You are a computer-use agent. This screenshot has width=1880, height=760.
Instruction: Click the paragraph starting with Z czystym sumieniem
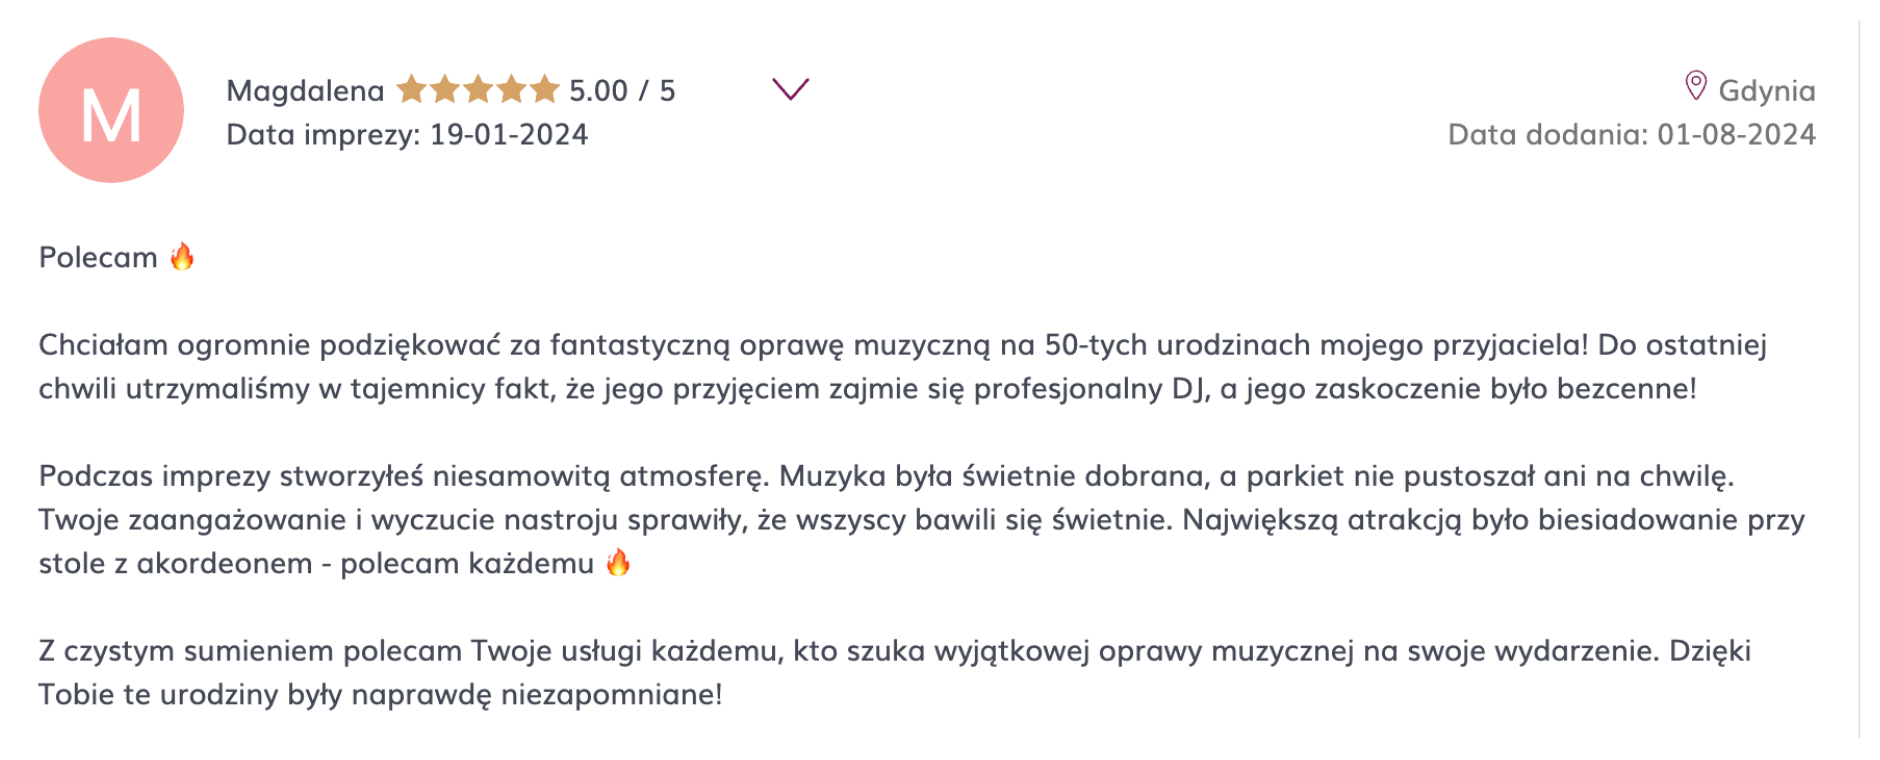(895, 672)
